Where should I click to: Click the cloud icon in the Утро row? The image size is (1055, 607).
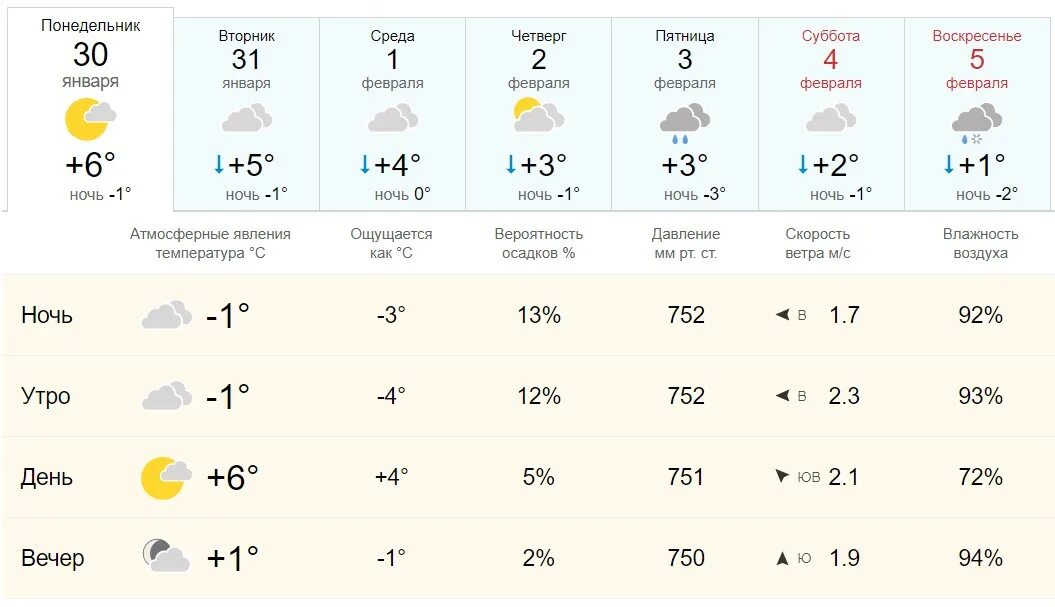click(166, 396)
